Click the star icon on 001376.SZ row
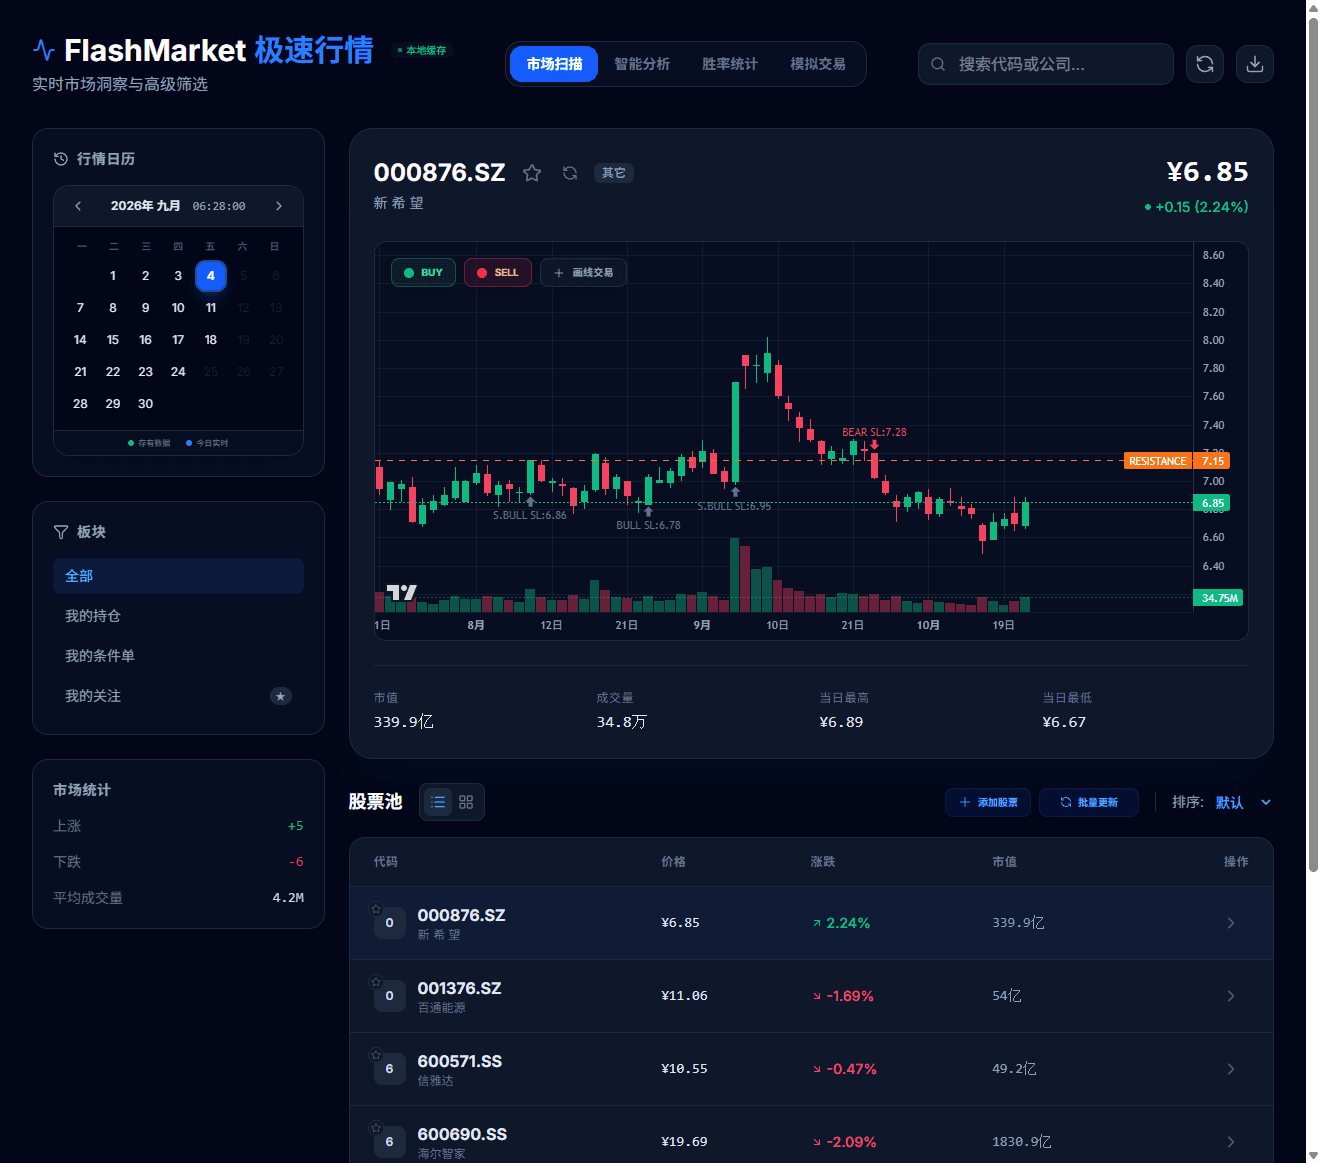 point(376,982)
